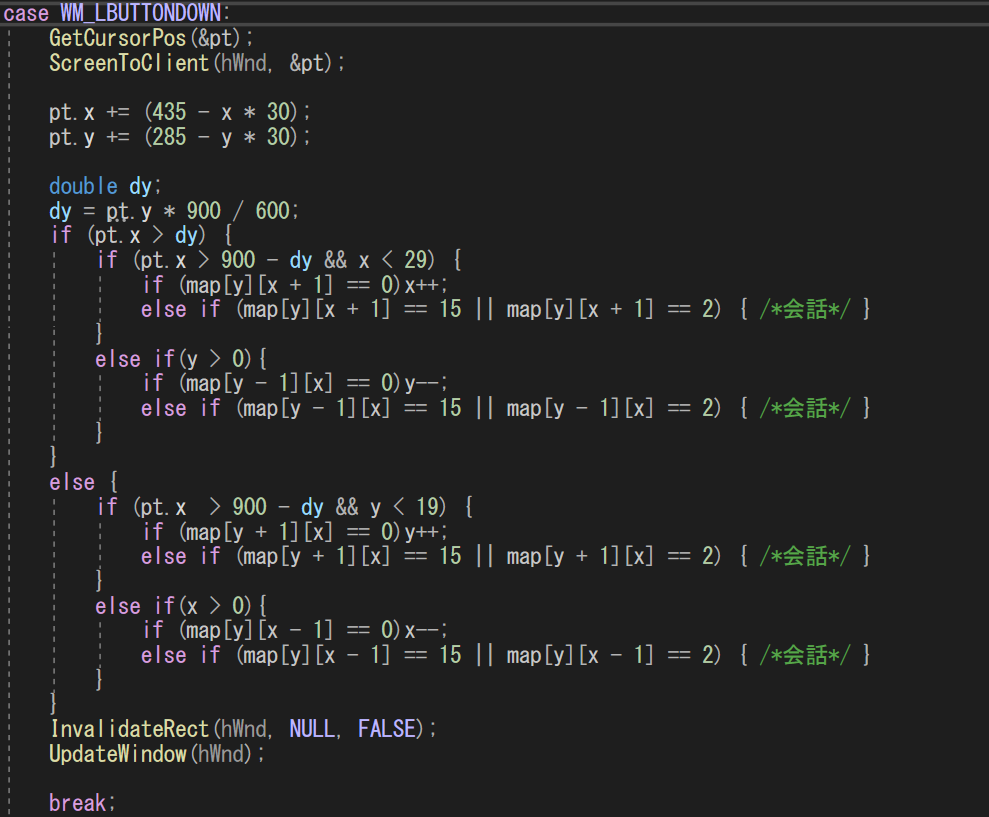Viewport: 989px width, 817px height.
Task: Click the UpdateWindow(hWnd) call
Action: pyautogui.click(x=157, y=755)
